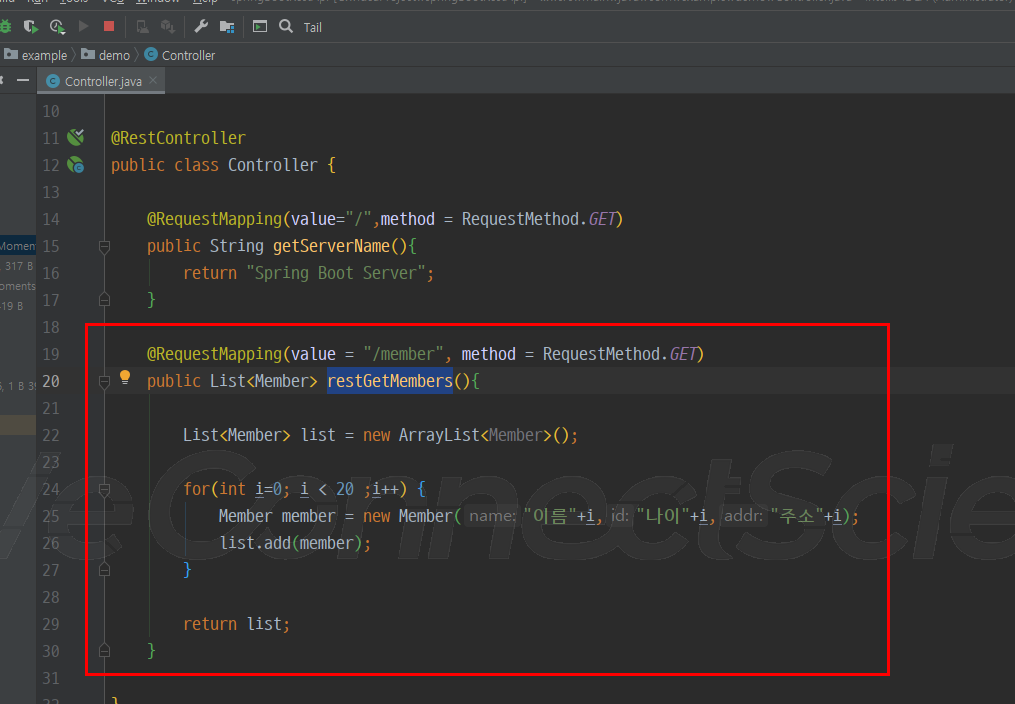Close the Controller.java tab
The width and height of the screenshot is (1015, 704).
pos(153,80)
